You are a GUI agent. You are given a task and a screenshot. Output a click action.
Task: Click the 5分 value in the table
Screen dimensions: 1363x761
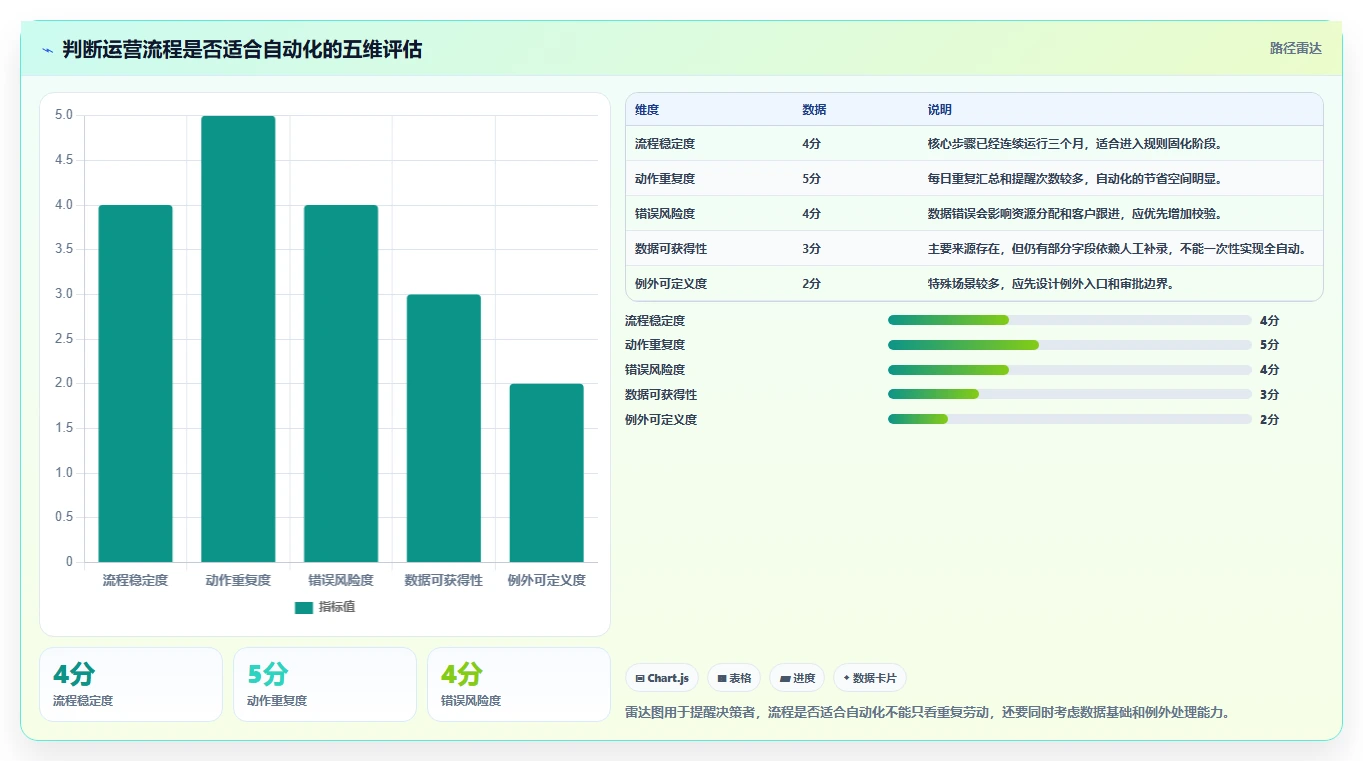(x=811, y=179)
